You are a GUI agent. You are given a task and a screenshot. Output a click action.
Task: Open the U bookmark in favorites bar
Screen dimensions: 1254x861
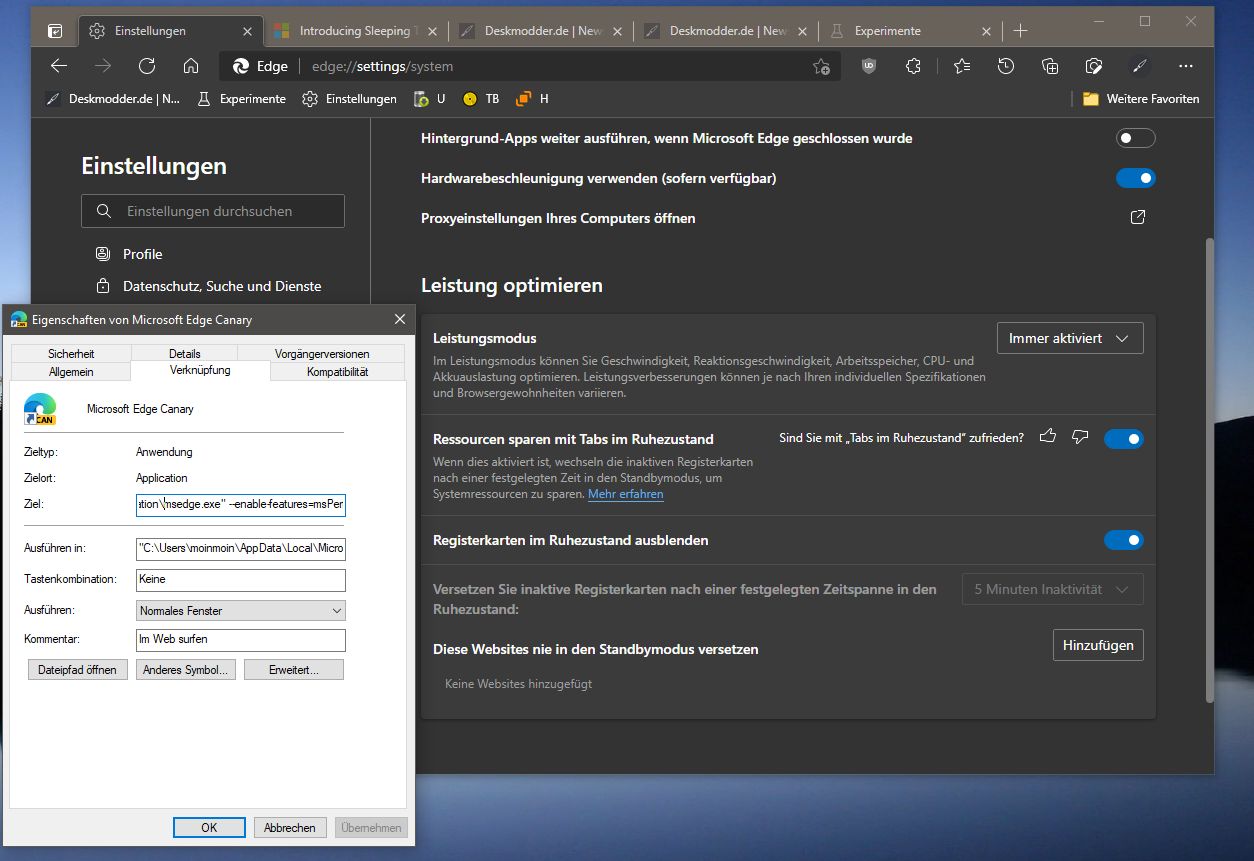click(430, 99)
